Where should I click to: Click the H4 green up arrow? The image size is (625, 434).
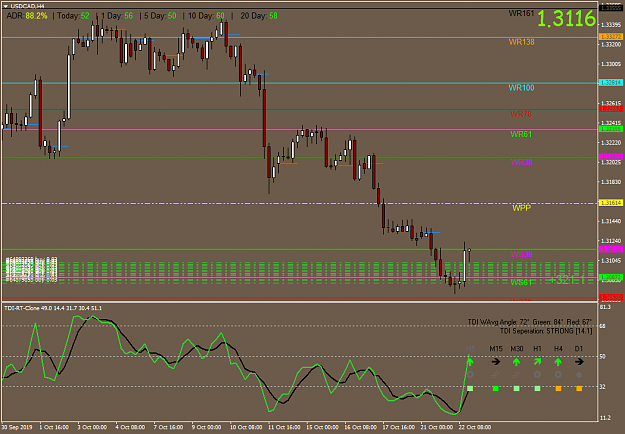558,362
